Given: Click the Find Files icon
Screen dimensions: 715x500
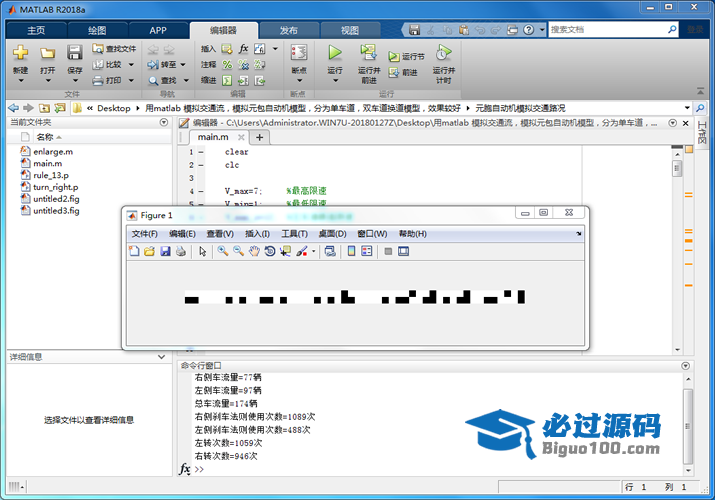Looking at the screenshot, I should coord(98,48).
